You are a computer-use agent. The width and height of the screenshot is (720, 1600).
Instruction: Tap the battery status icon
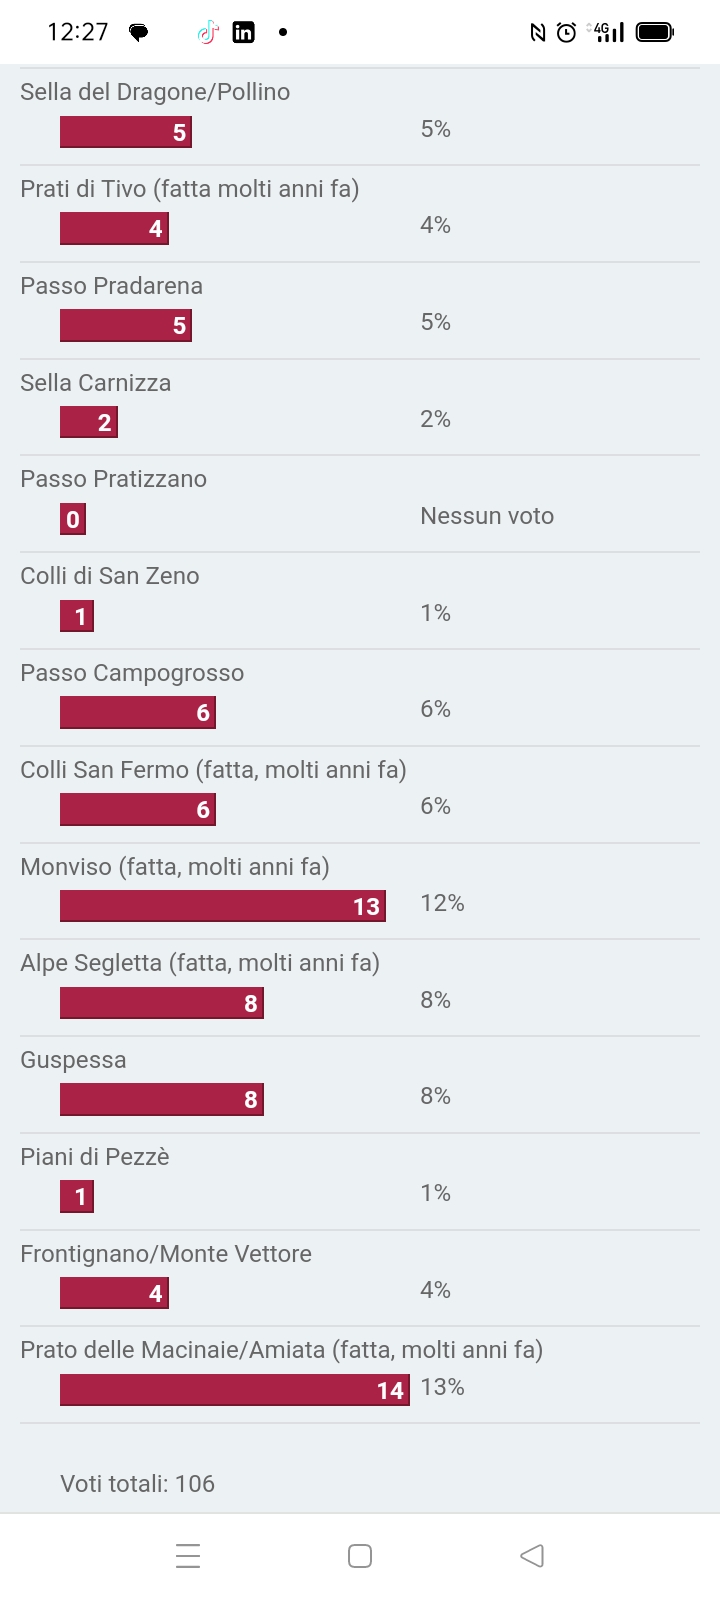[x=655, y=33]
